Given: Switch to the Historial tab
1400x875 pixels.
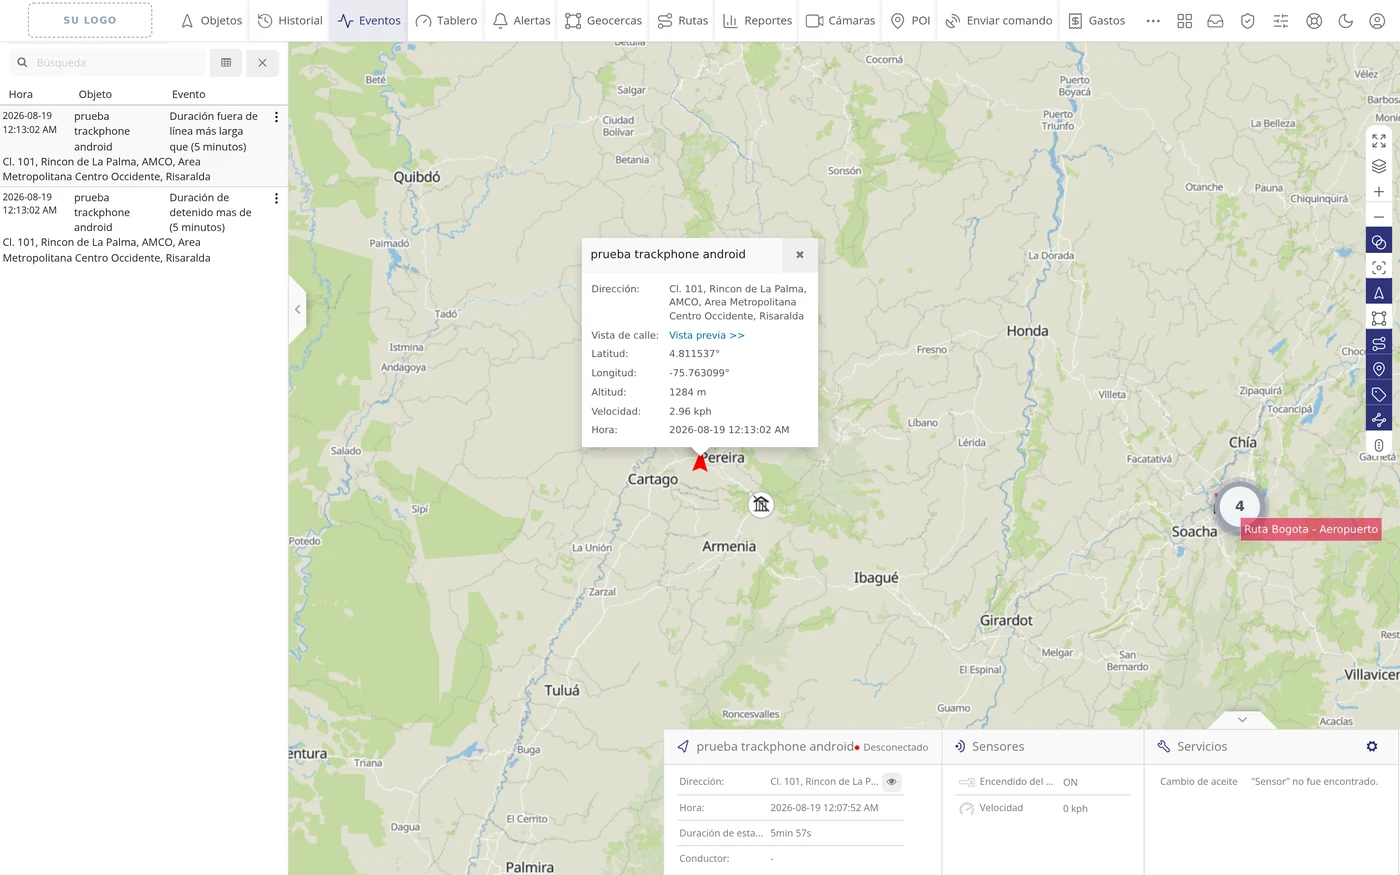Looking at the screenshot, I should pos(290,20).
